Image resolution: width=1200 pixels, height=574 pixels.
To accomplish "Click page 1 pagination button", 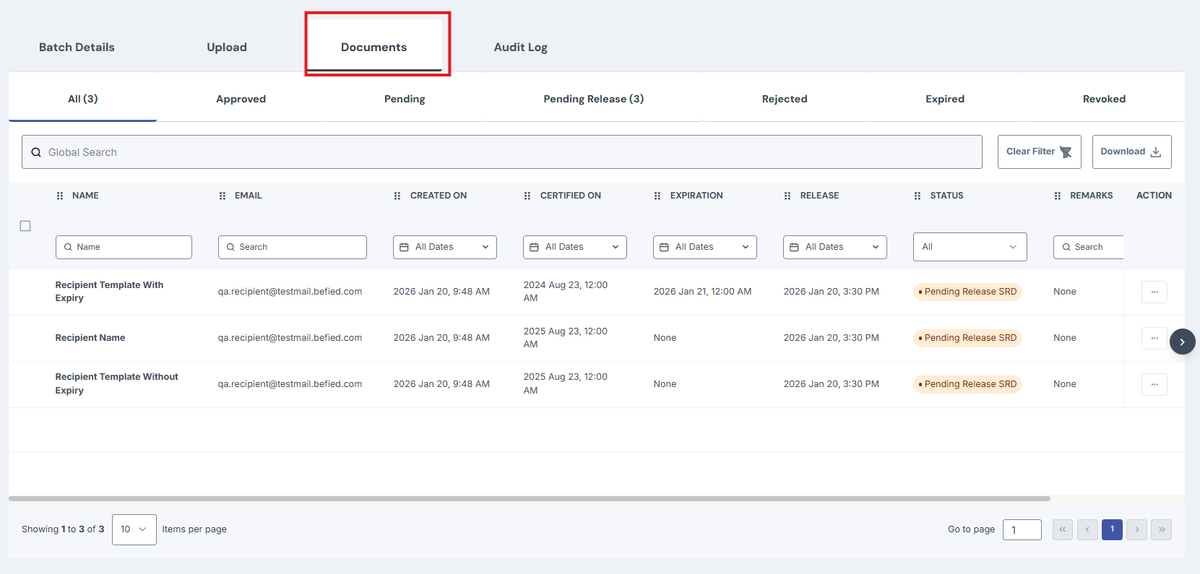I will point(1112,530).
